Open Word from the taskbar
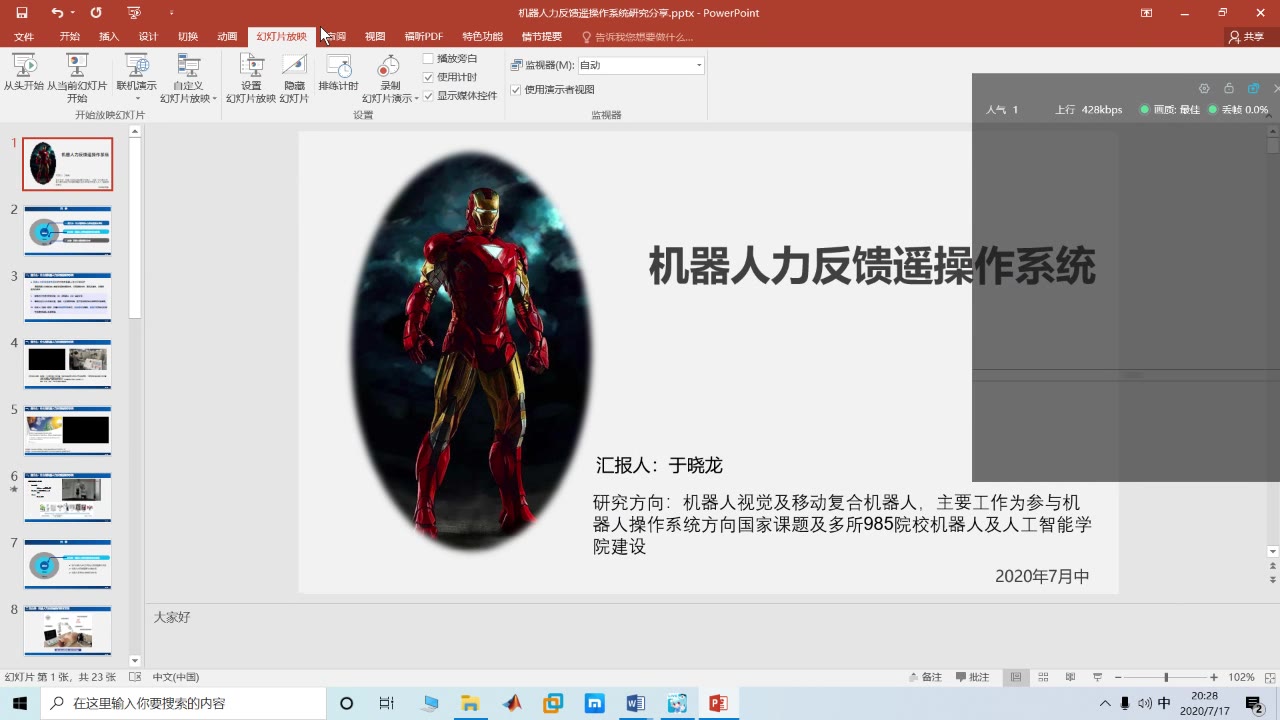The width and height of the screenshot is (1280, 720). coord(635,703)
